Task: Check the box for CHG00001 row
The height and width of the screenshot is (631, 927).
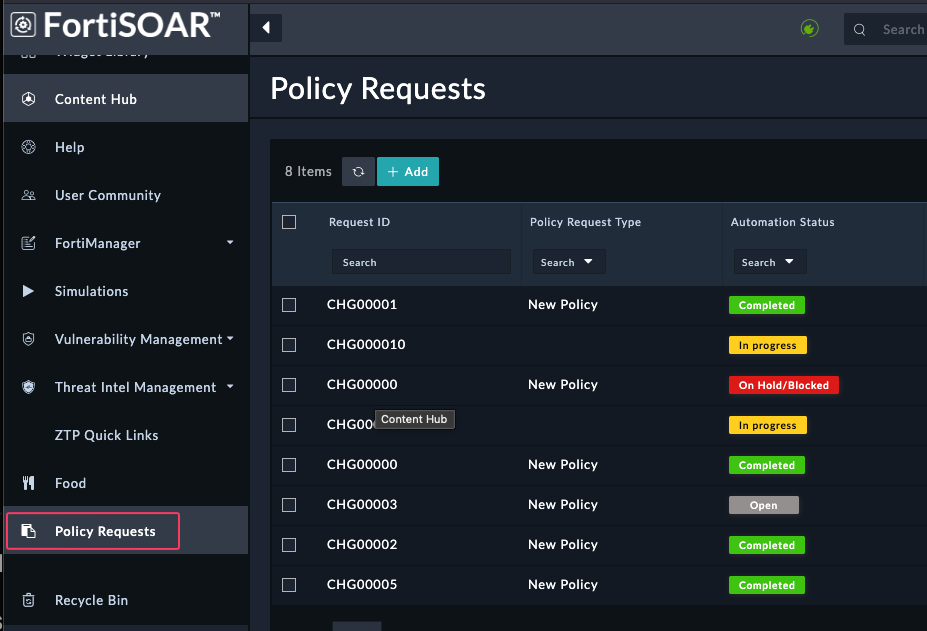Action: pos(289,305)
